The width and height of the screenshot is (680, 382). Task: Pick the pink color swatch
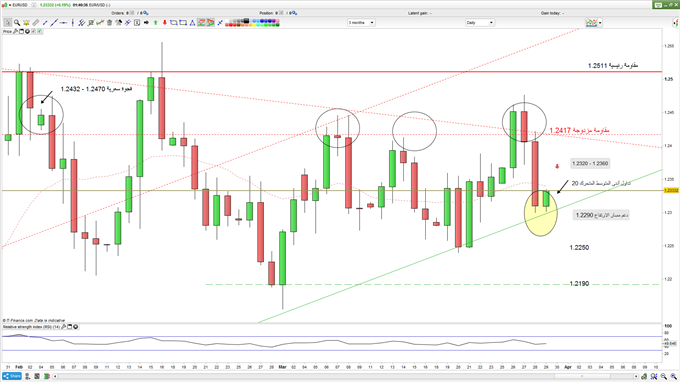pos(277,20)
